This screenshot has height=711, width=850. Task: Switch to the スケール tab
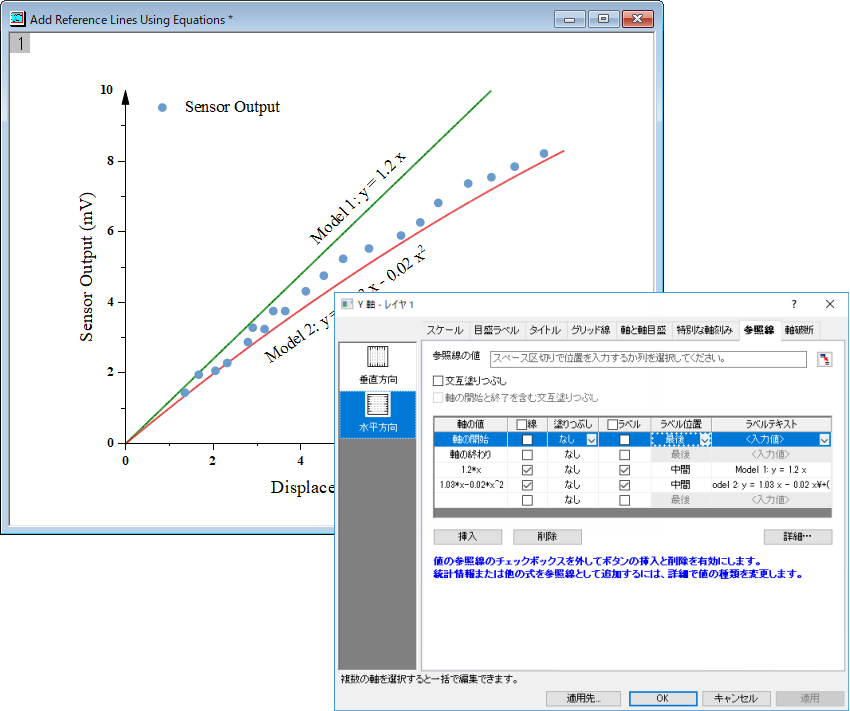click(445, 330)
